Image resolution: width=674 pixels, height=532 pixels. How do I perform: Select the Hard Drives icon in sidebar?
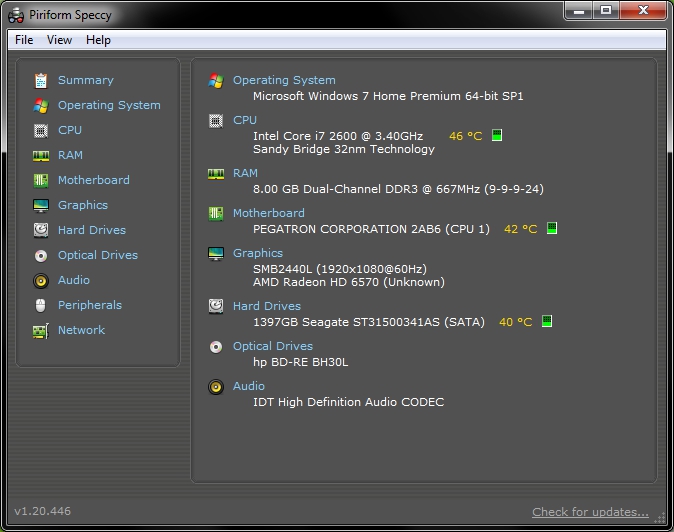point(41,230)
